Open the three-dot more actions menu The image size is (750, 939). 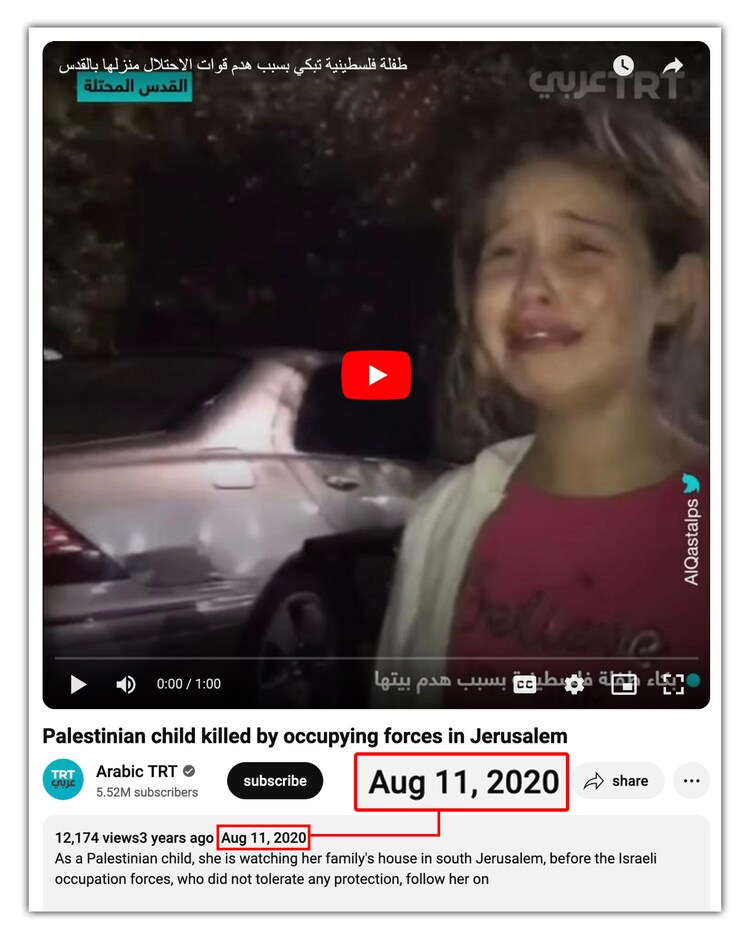pyautogui.click(x=691, y=781)
